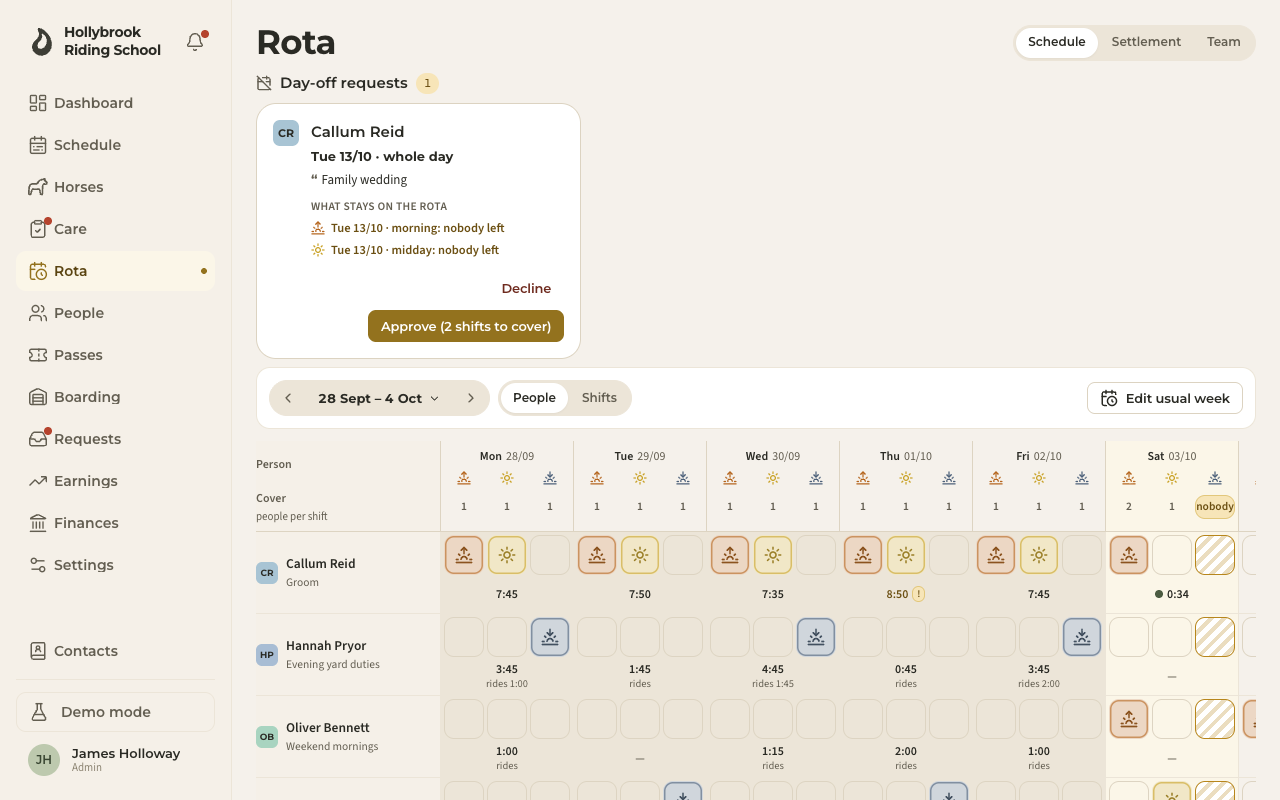Viewport: 1280px width, 800px height.
Task: Click the Demo mode flask button
Action: coord(115,712)
